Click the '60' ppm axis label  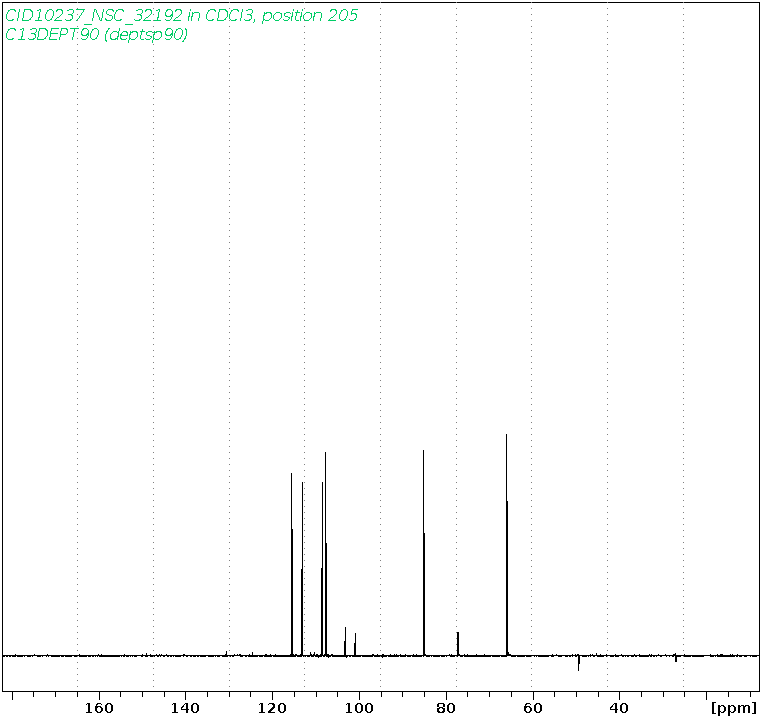pos(533,708)
